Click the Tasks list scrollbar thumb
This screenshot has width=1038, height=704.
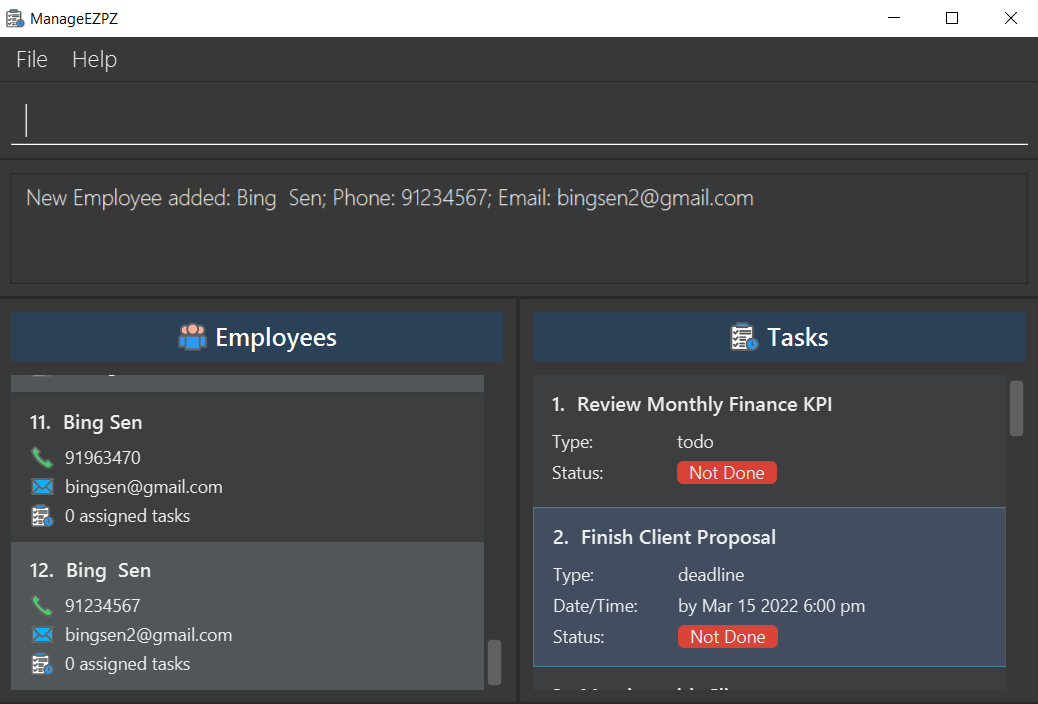click(x=1016, y=409)
